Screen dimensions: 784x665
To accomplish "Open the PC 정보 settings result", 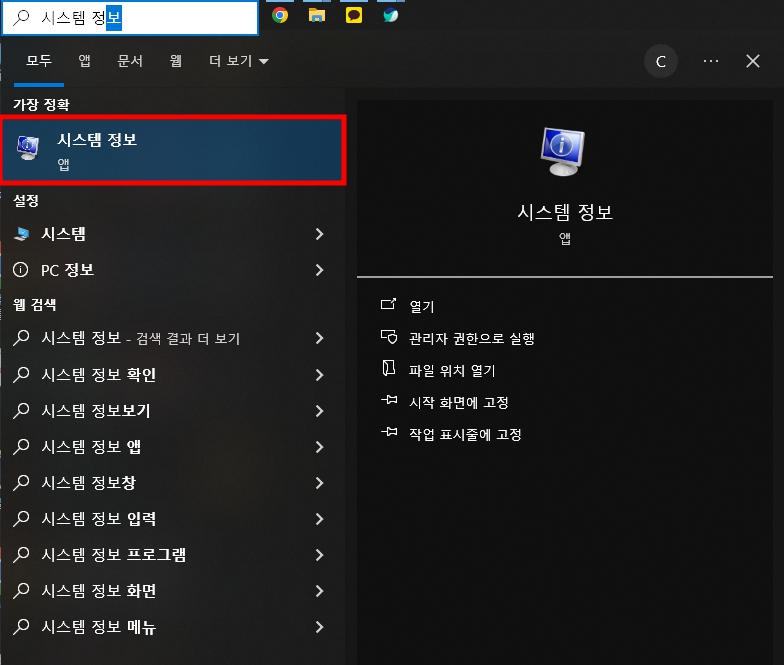I will pyautogui.click(x=170, y=270).
